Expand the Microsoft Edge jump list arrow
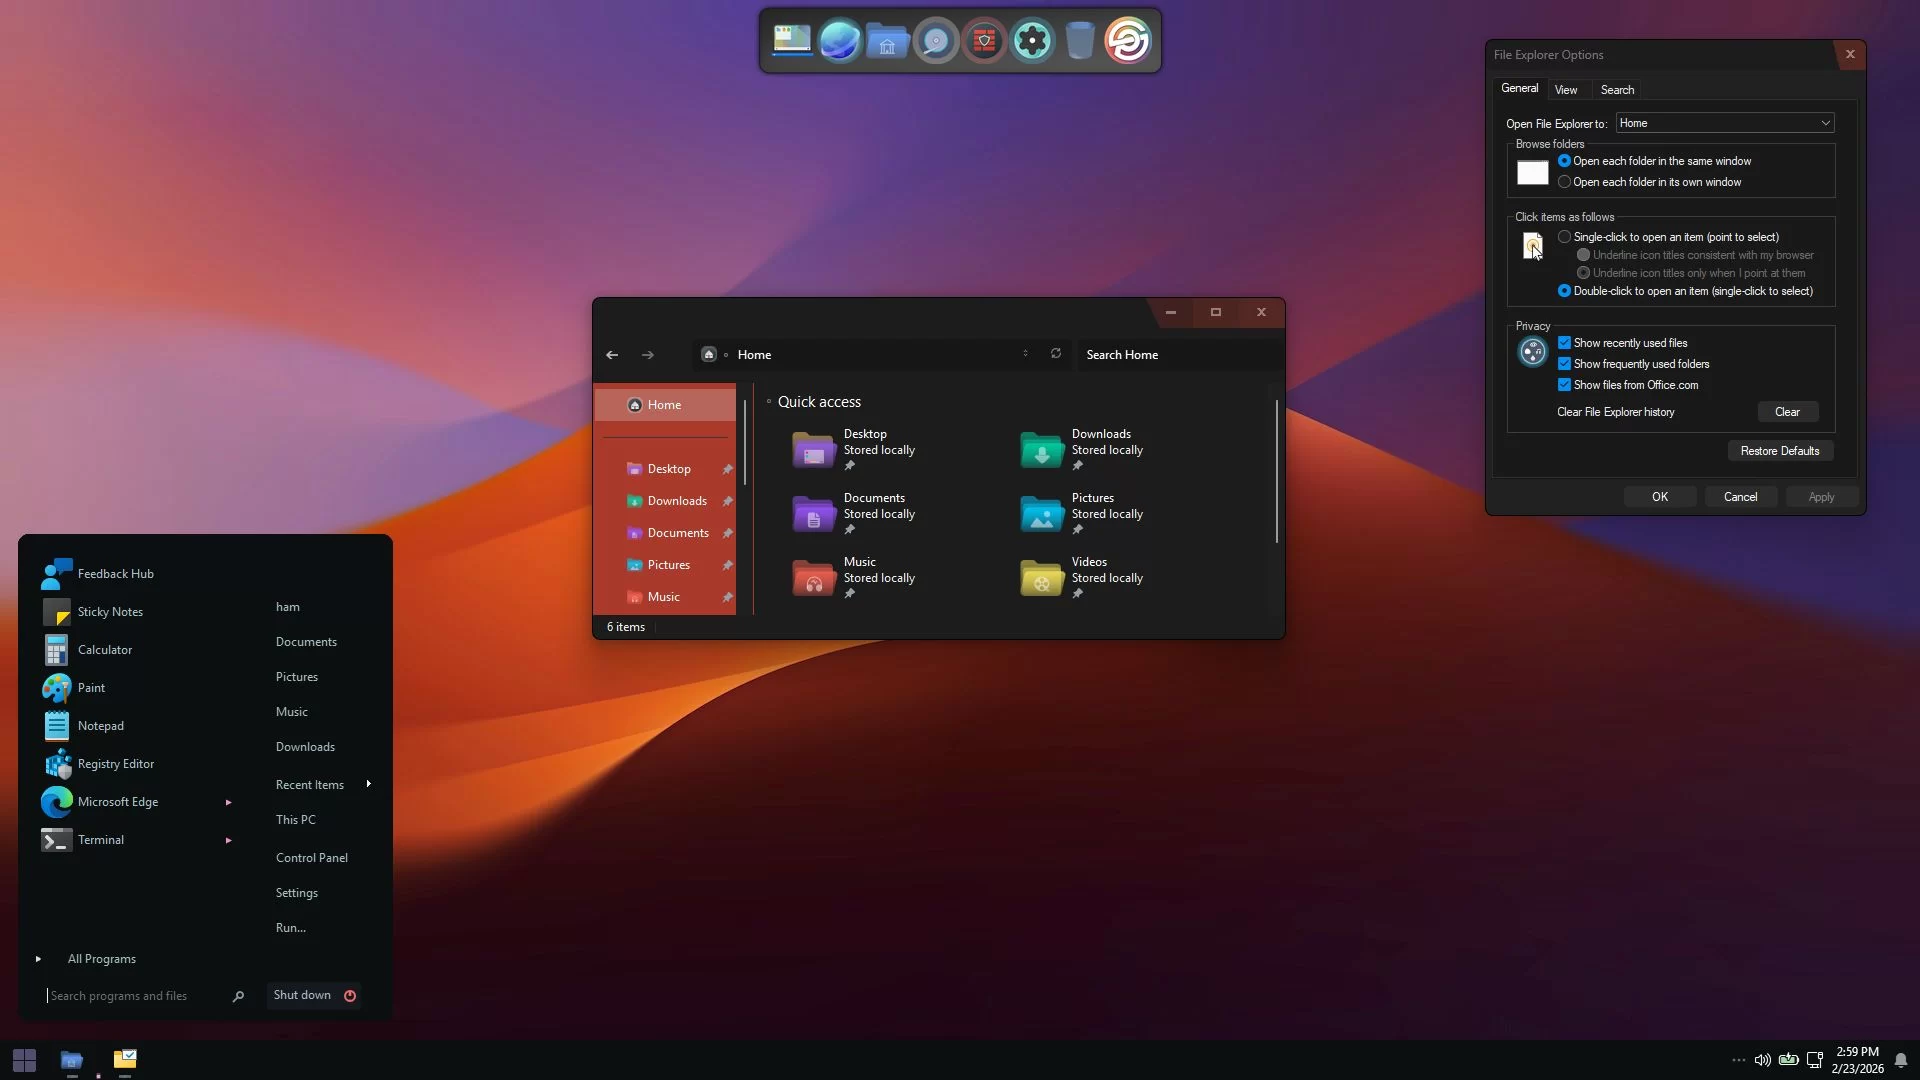The width and height of the screenshot is (1920, 1080). (229, 802)
